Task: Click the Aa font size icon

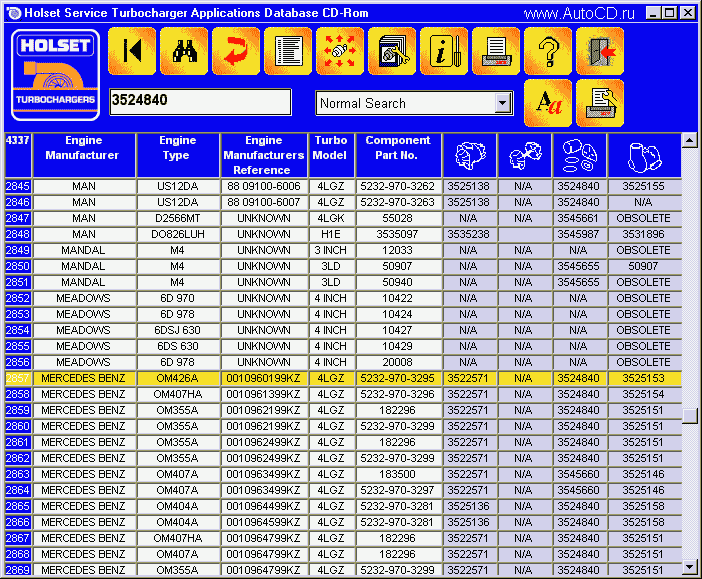Action: (x=548, y=103)
